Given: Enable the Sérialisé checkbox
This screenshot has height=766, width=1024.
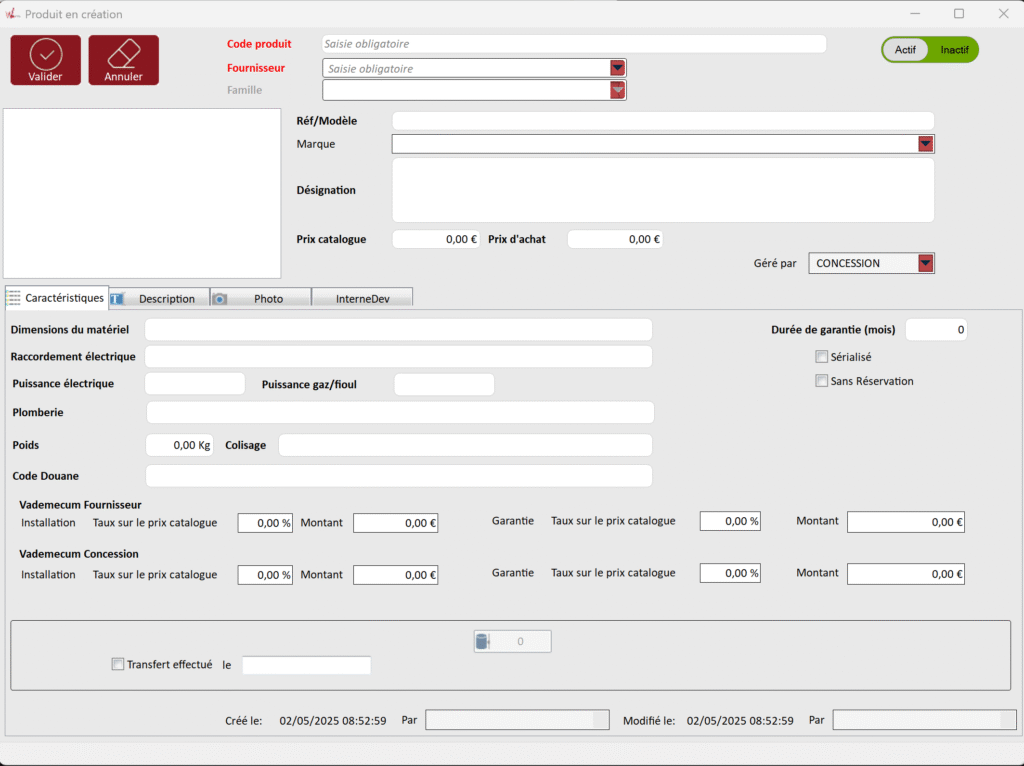Looking at the screenshot, I should [x=822, y=357].
